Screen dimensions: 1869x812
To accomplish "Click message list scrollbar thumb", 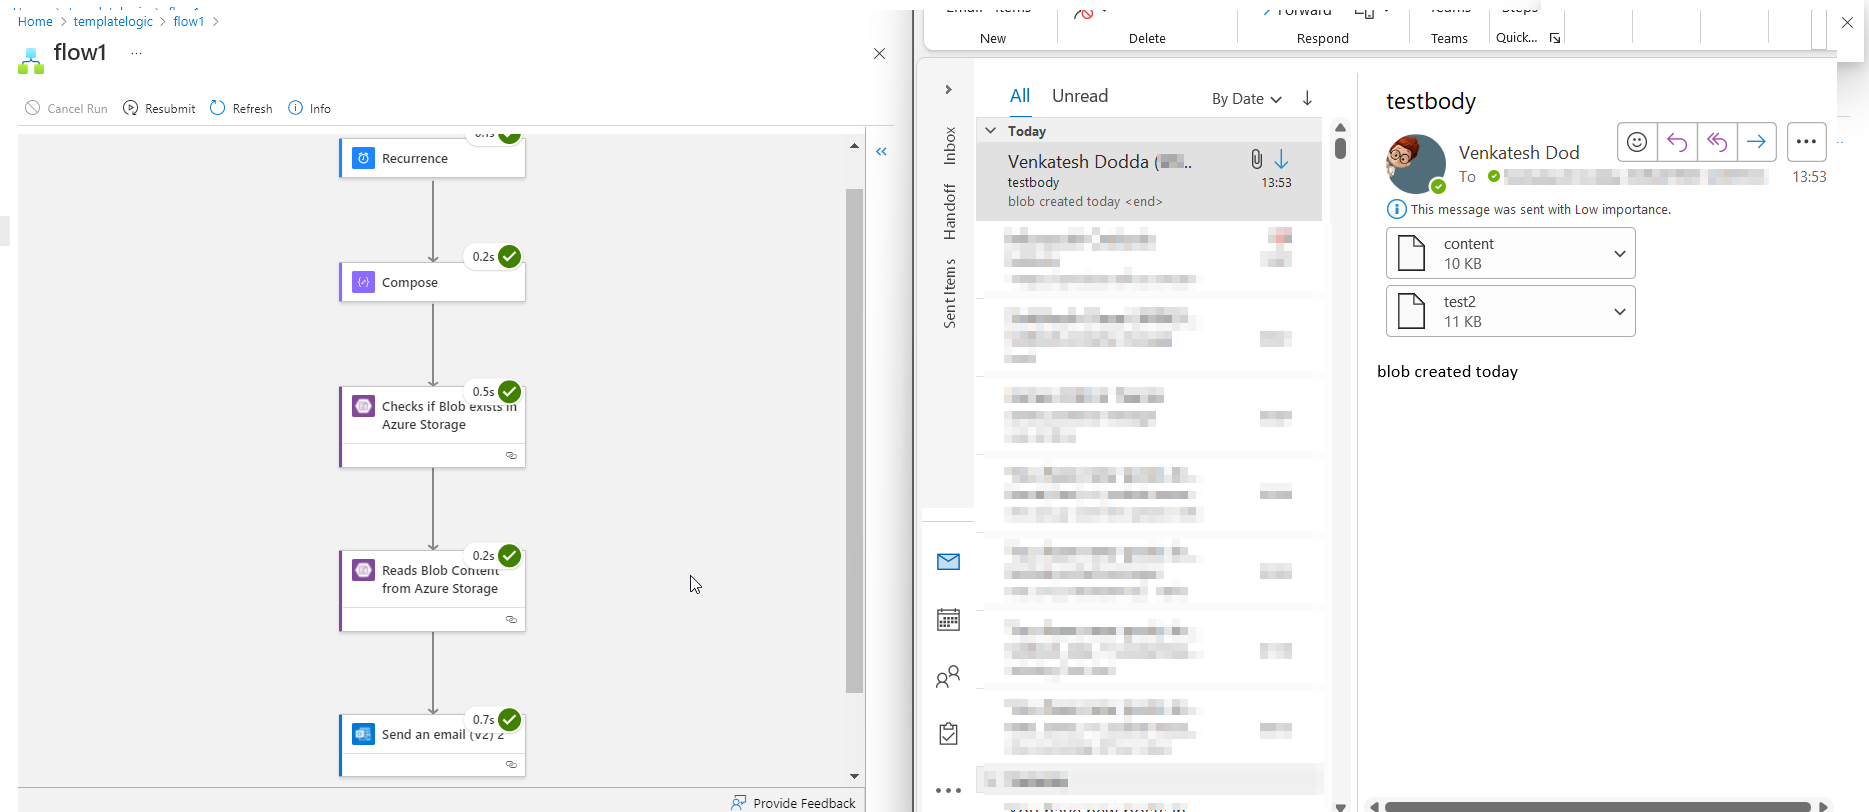I will 1340,147.
